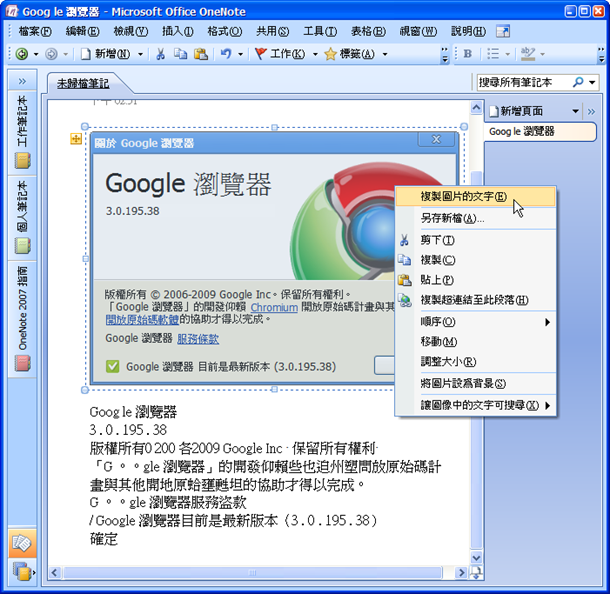
Task: Click the horizontal scrollbar right arrow
Action: click(461, 572)
